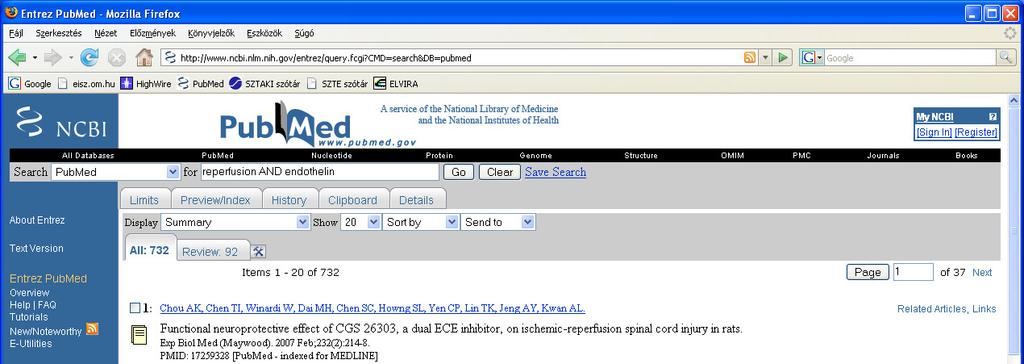Open the HighWire bookmark

pyautogui.click(x=146, y=84)
